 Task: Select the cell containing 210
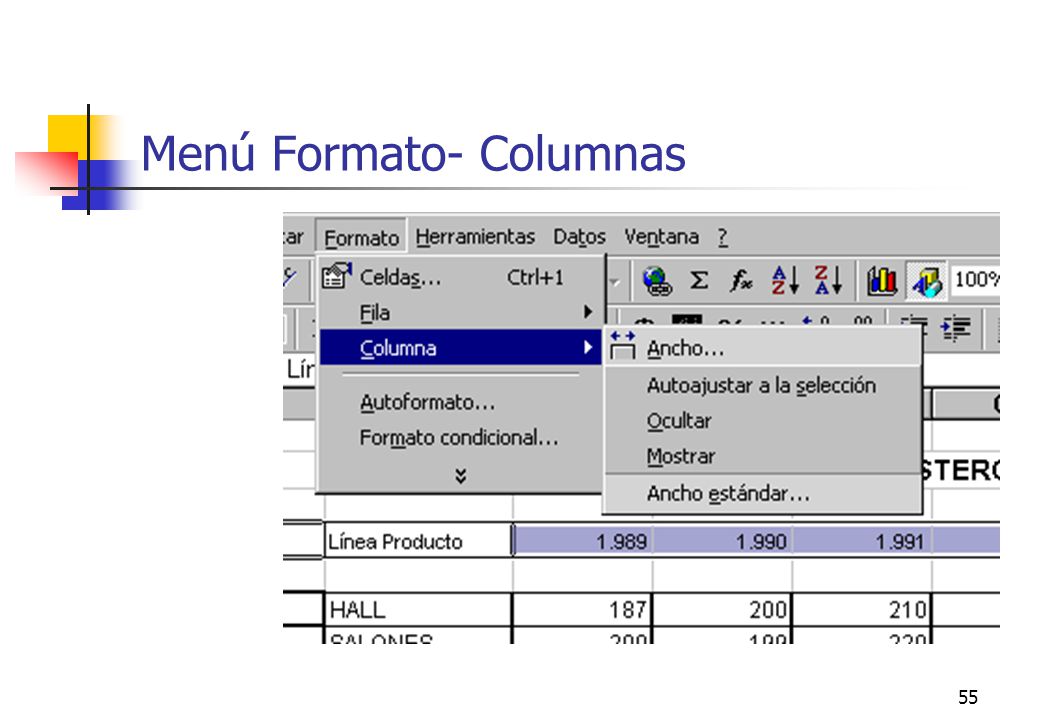(x=862, y=609)
